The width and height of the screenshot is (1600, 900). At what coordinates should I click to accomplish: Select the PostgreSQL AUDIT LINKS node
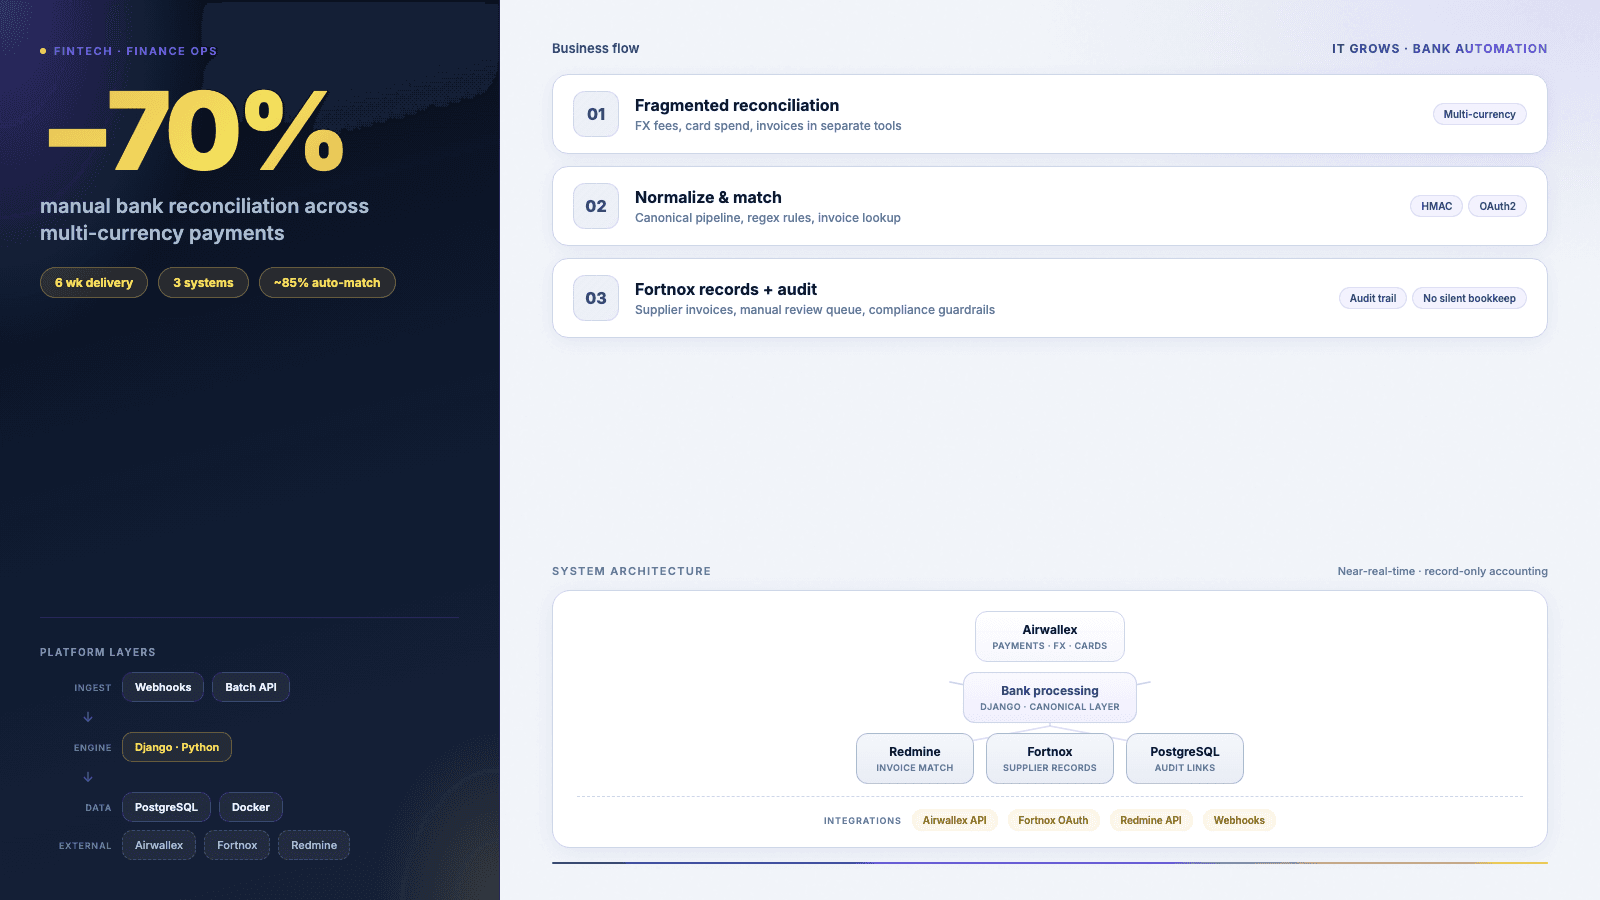point(1185,759)
